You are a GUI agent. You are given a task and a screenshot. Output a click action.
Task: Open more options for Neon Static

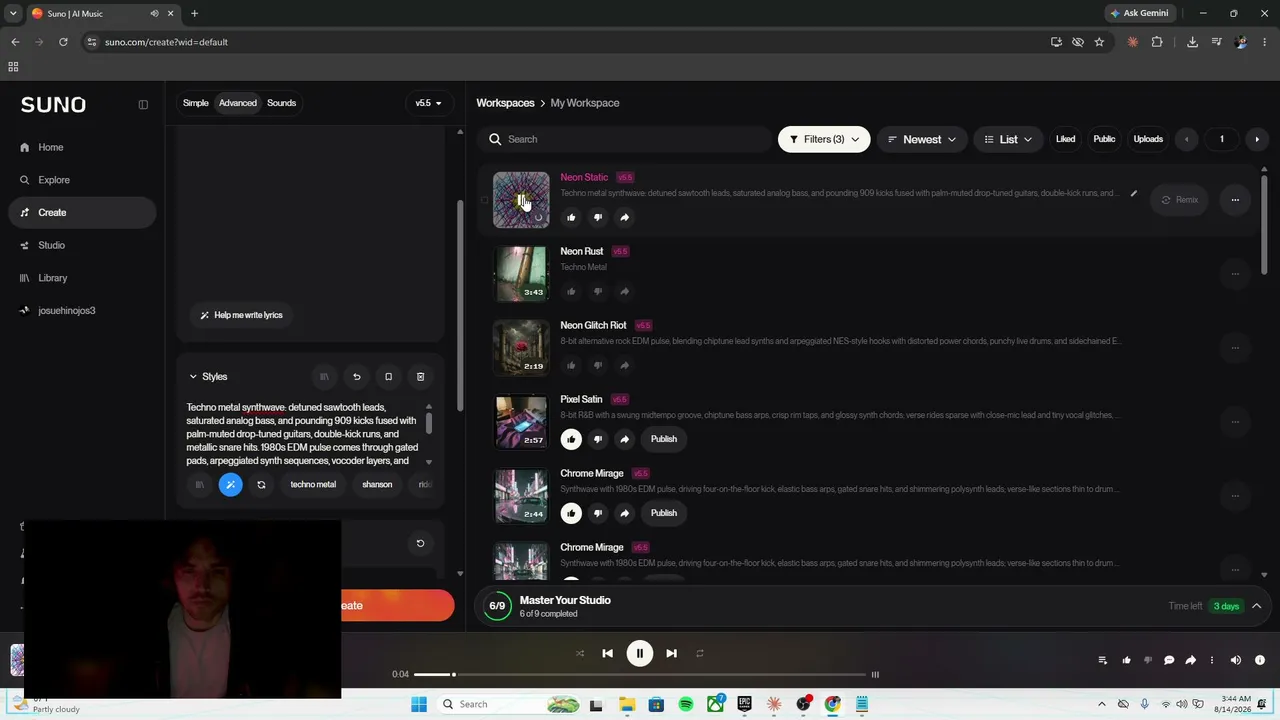coord(1235,200)
